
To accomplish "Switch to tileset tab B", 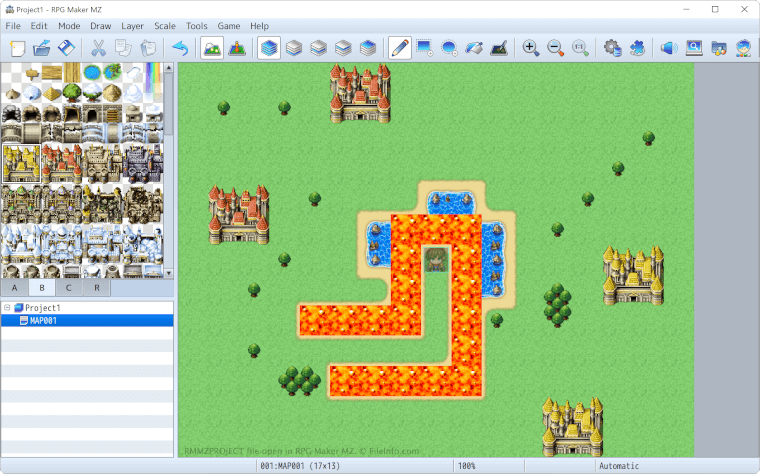I will click(42, 288).
